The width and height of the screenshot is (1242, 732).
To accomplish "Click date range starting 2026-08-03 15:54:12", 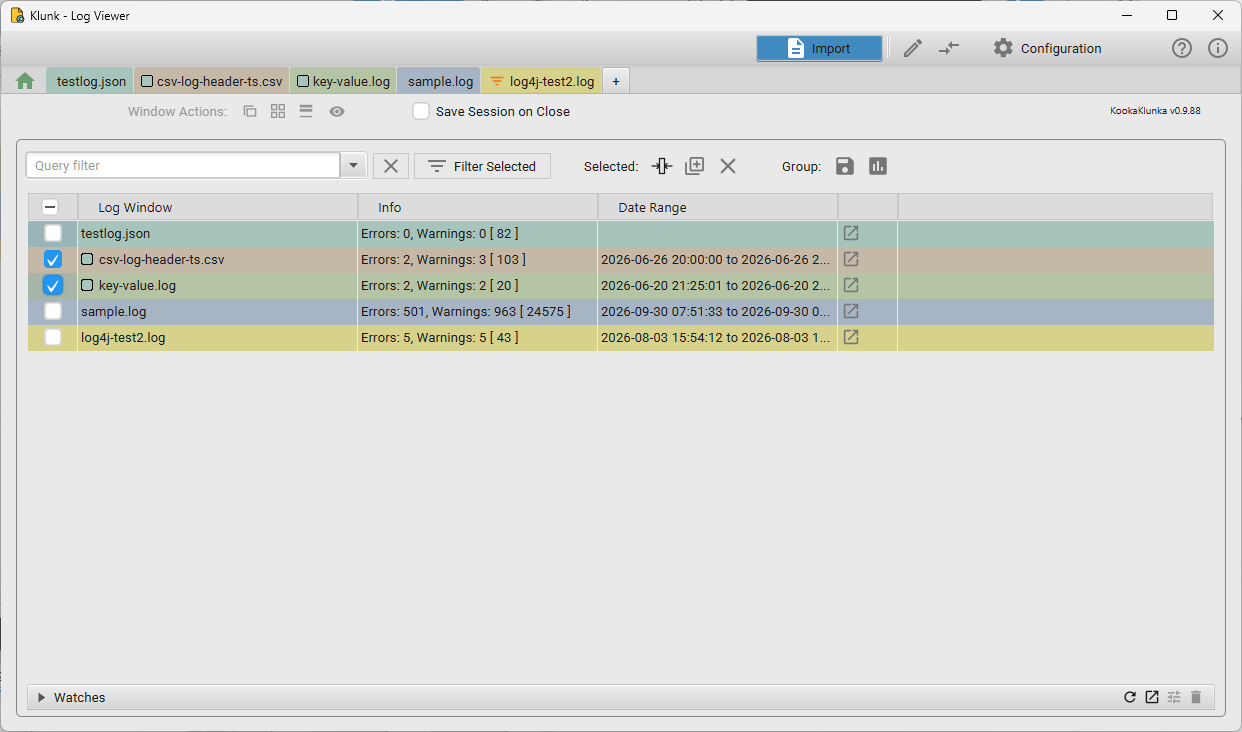I will tap(716, 337).
